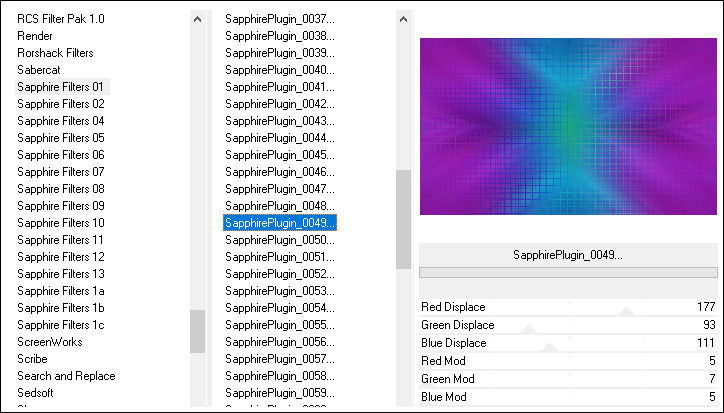The width and height of the screenshot is (724, 413).
Task: Click the highlighted SapphirePlugin_0049 list entry
Action: tap(280, 223)
